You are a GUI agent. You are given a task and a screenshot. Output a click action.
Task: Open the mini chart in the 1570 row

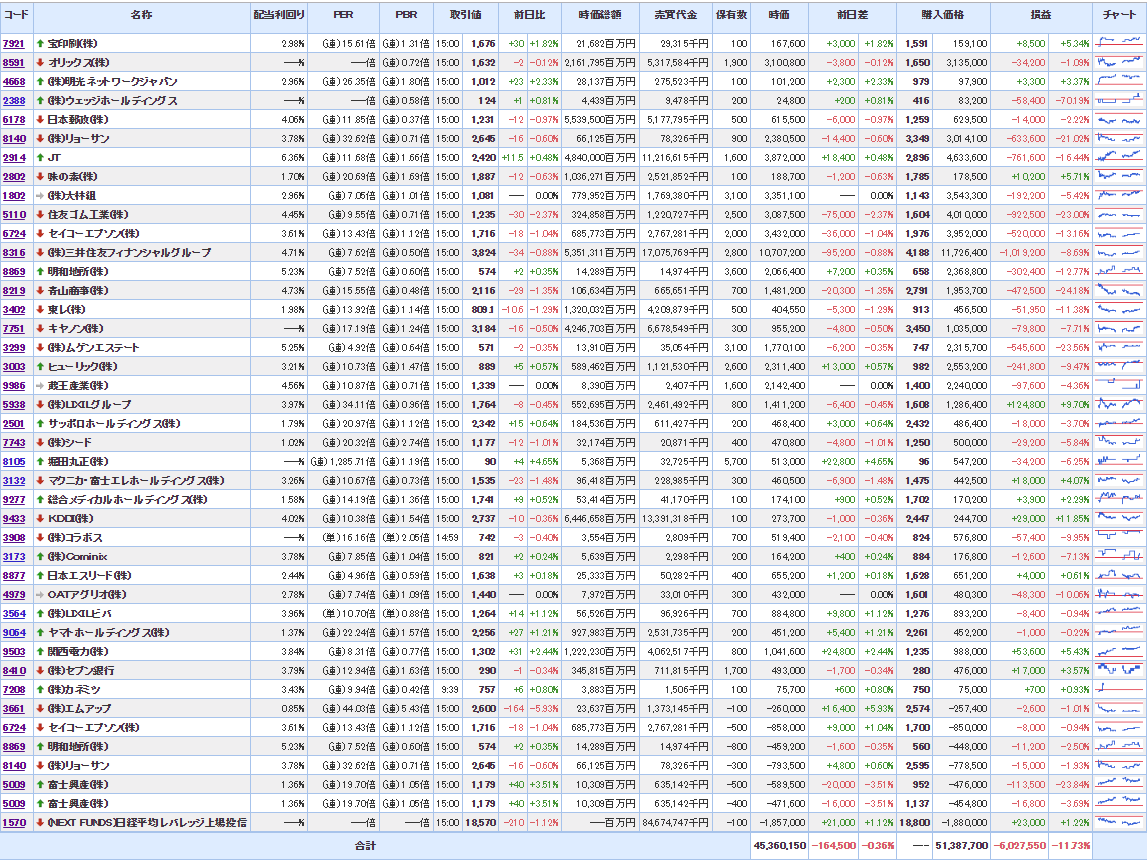1118,823
